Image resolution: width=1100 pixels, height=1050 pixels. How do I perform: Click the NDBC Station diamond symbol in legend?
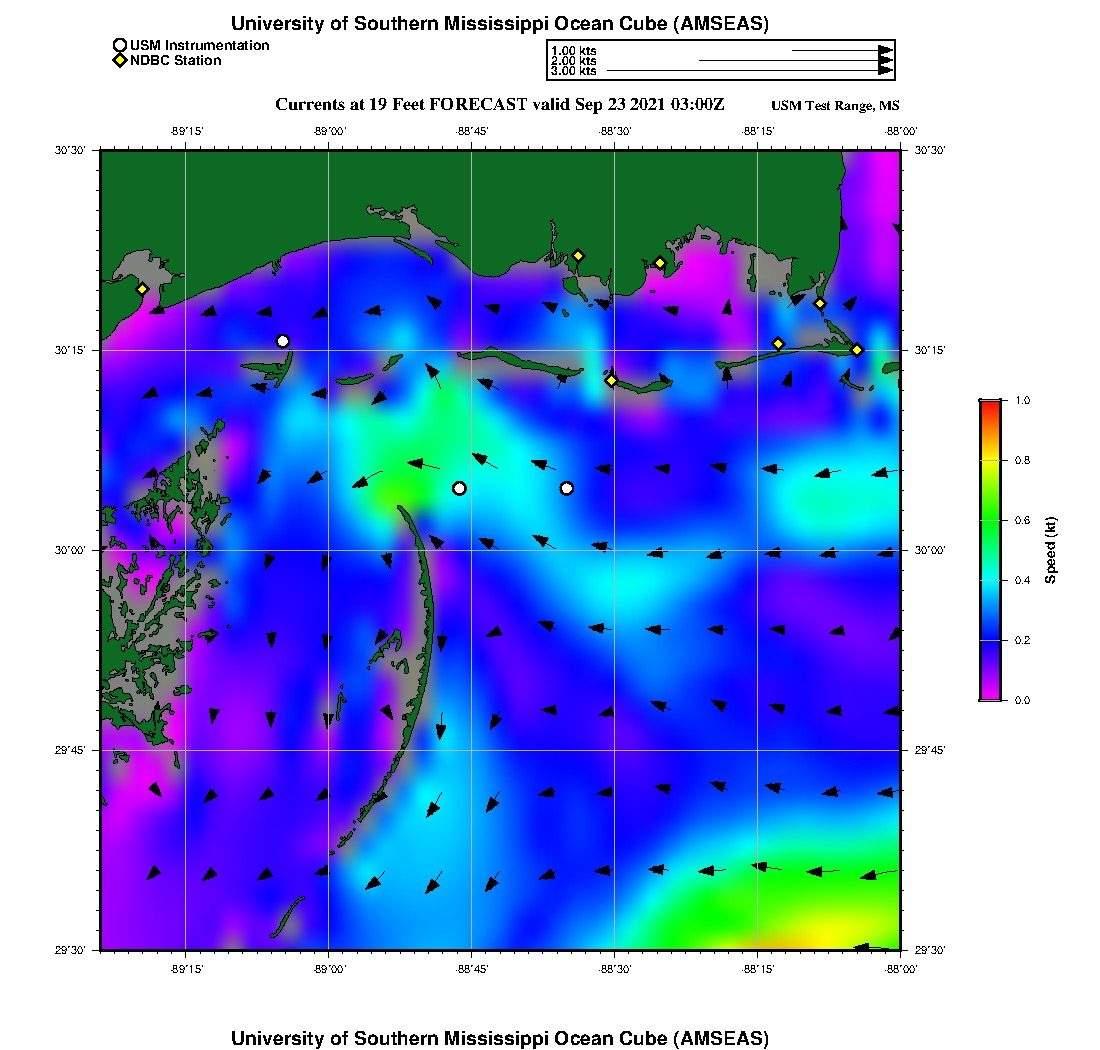120,60
